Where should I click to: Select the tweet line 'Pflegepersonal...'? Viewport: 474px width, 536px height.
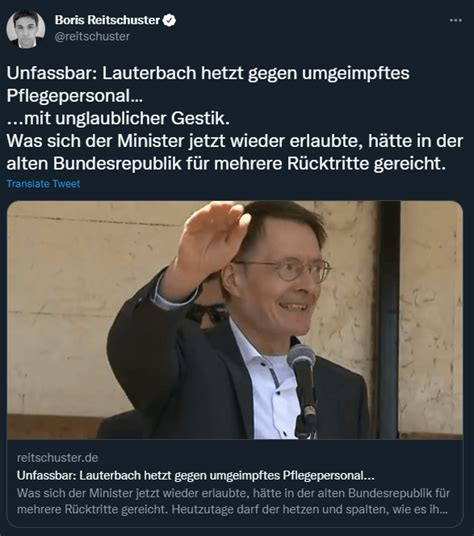pyautogui.click(x=75, y=96)
